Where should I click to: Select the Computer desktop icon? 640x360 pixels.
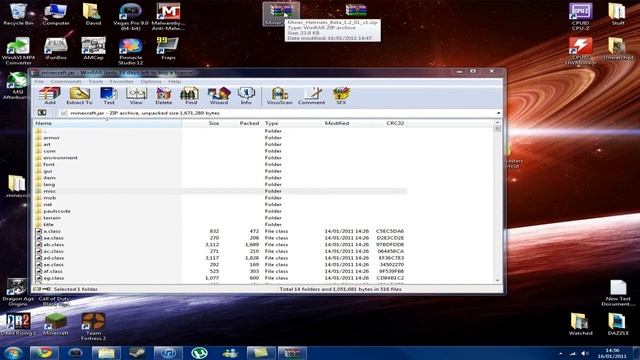tap(56, 14)
